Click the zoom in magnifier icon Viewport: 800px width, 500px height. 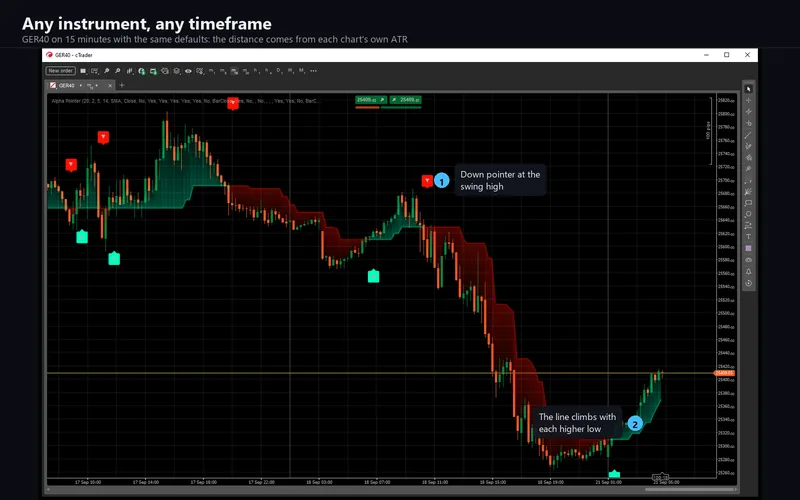coord(107,71)
